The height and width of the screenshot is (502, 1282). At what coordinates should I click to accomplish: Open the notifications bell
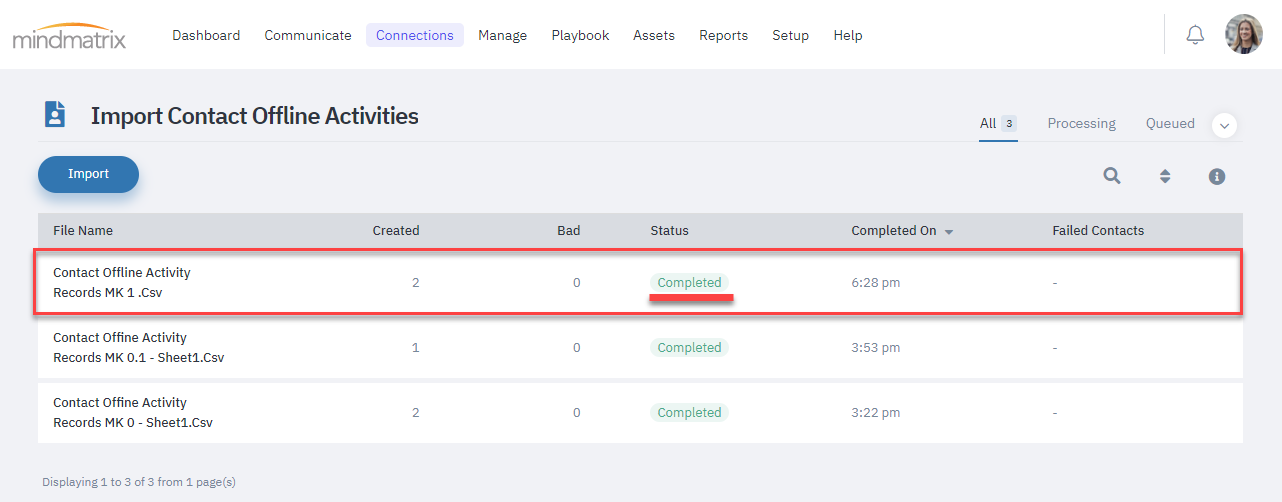point(1195,35)
